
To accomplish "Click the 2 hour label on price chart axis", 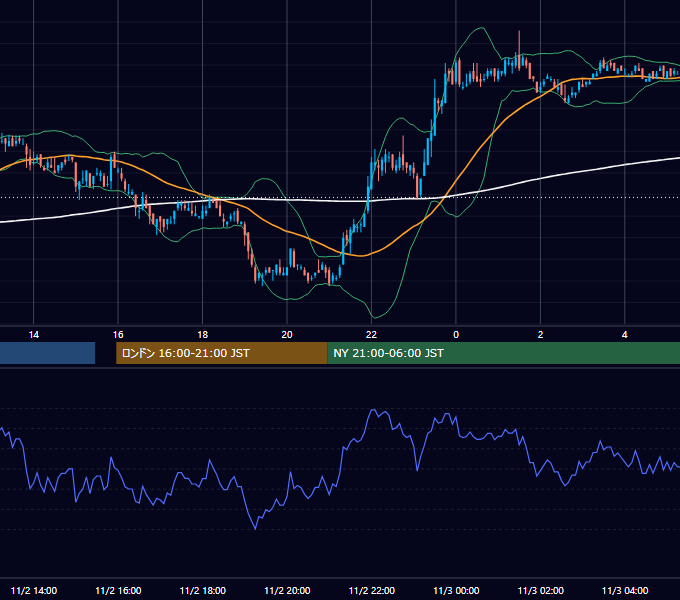I will point(540,335).
